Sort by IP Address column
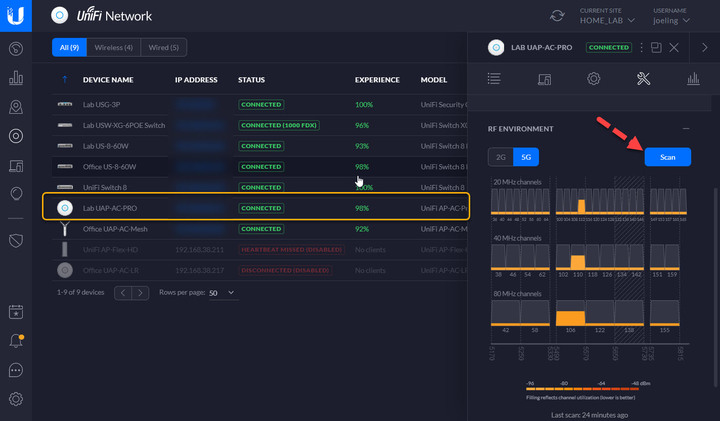 (x=196, y=79)
